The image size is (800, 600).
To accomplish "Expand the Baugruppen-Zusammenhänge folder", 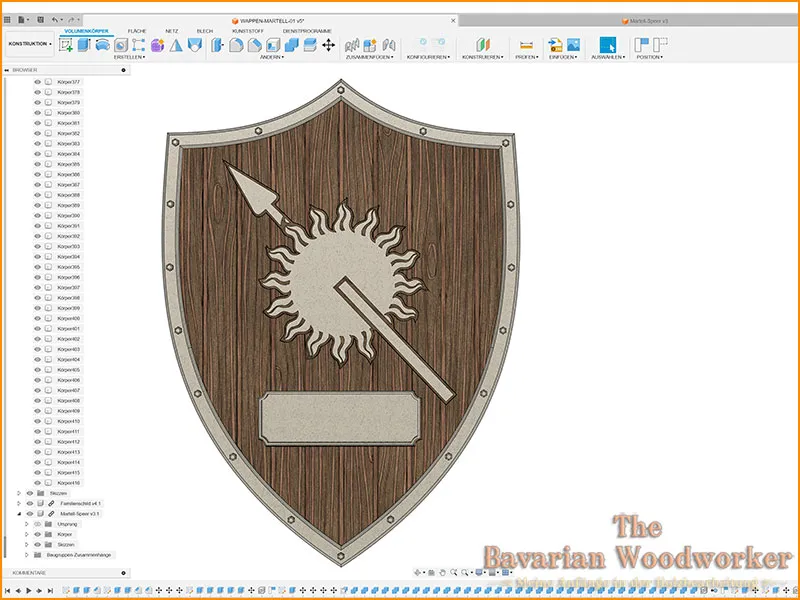I will (27, 555).
